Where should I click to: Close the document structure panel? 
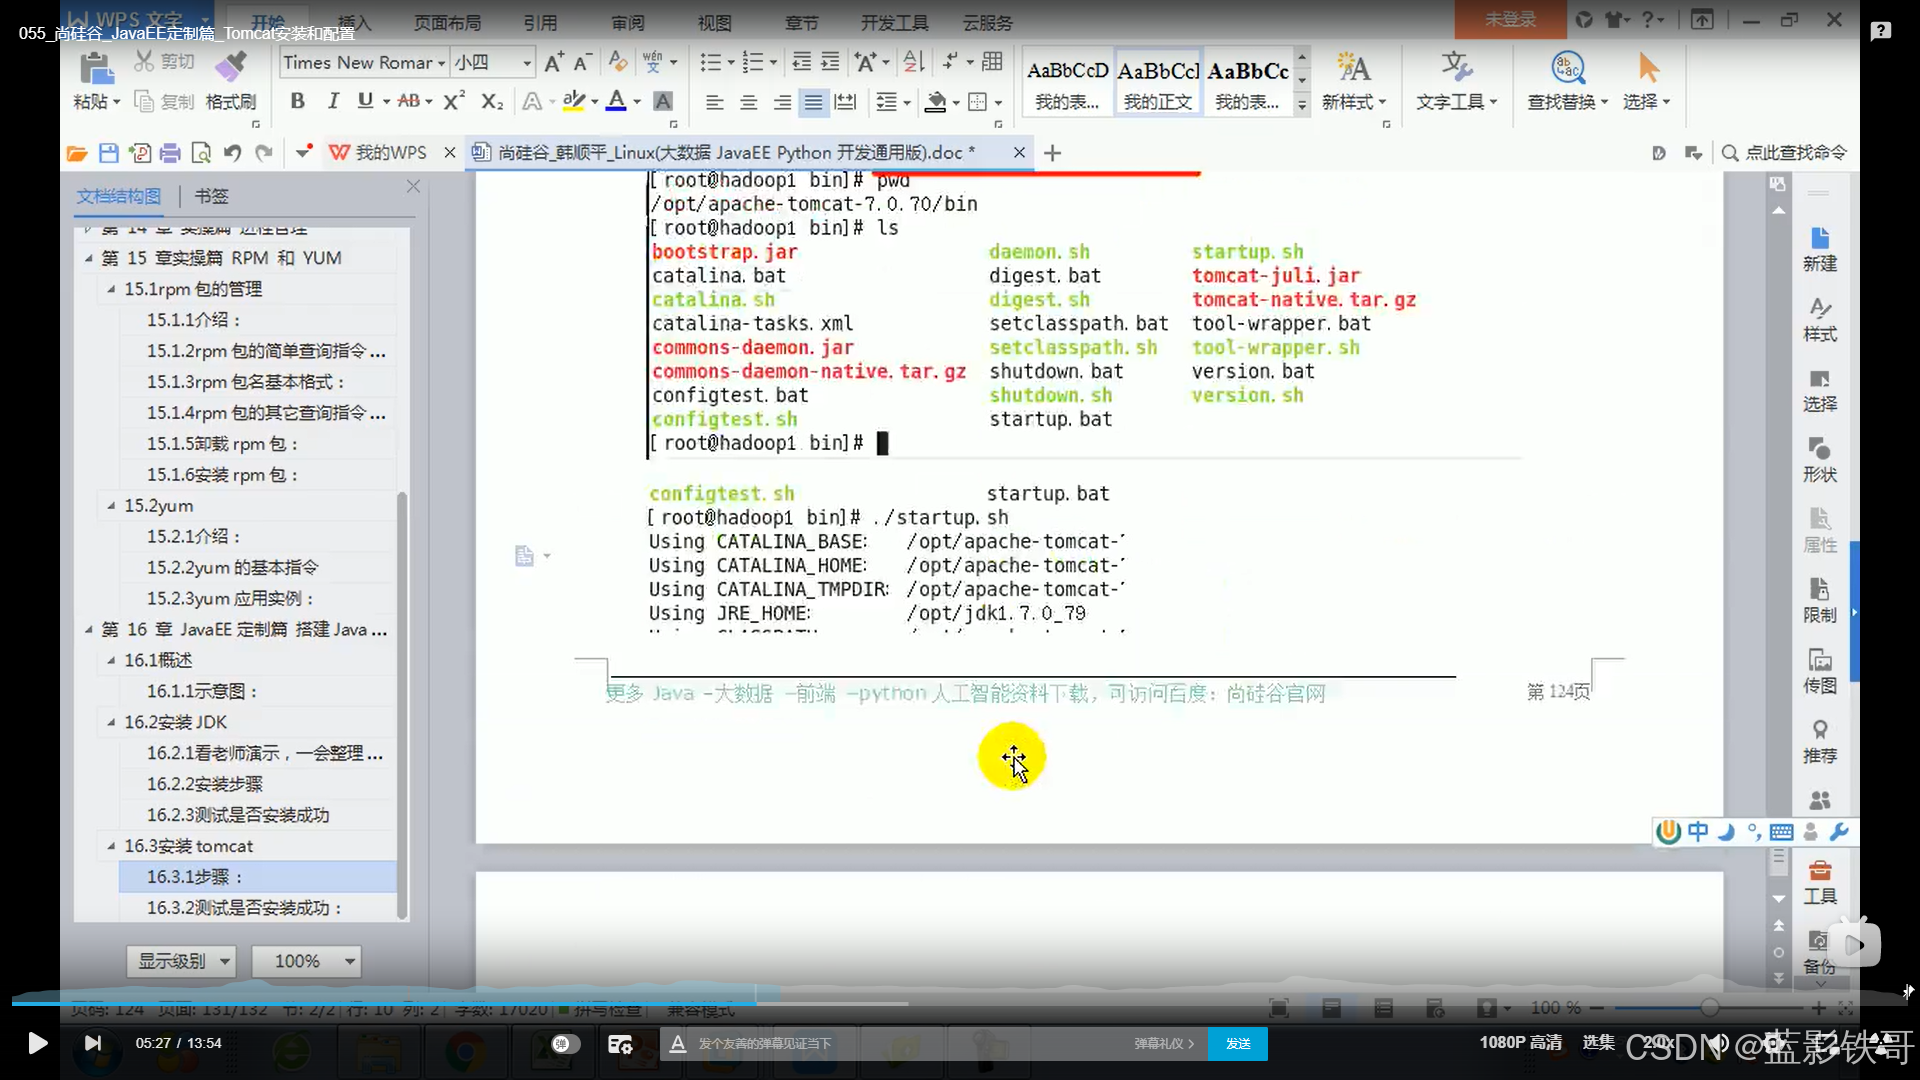413,186
